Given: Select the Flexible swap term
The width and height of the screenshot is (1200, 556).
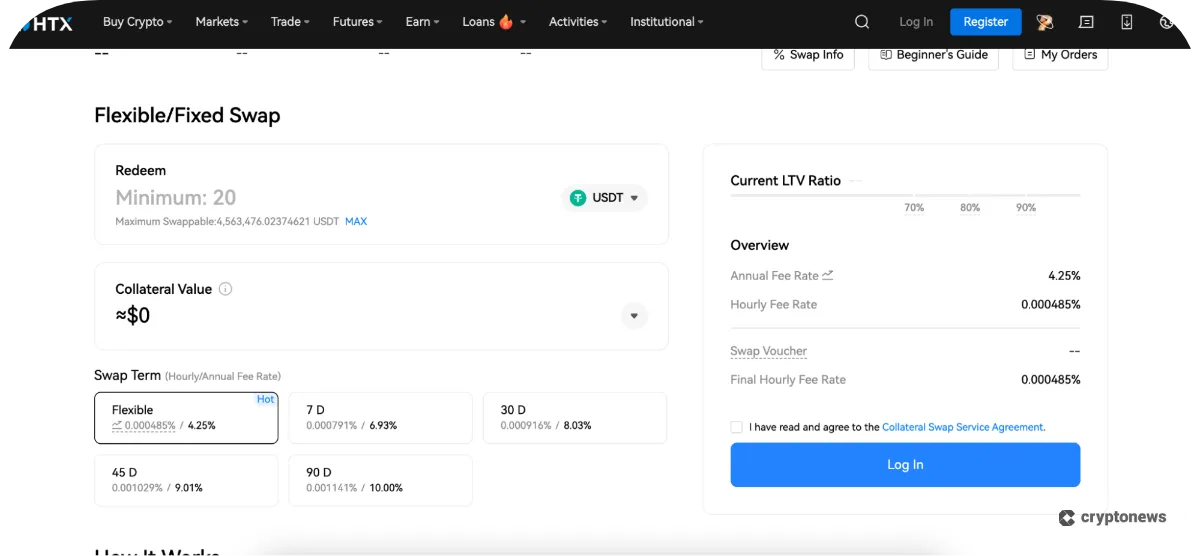Looking at the screenshot, I should pyautogui.click(x=186, y=417).
